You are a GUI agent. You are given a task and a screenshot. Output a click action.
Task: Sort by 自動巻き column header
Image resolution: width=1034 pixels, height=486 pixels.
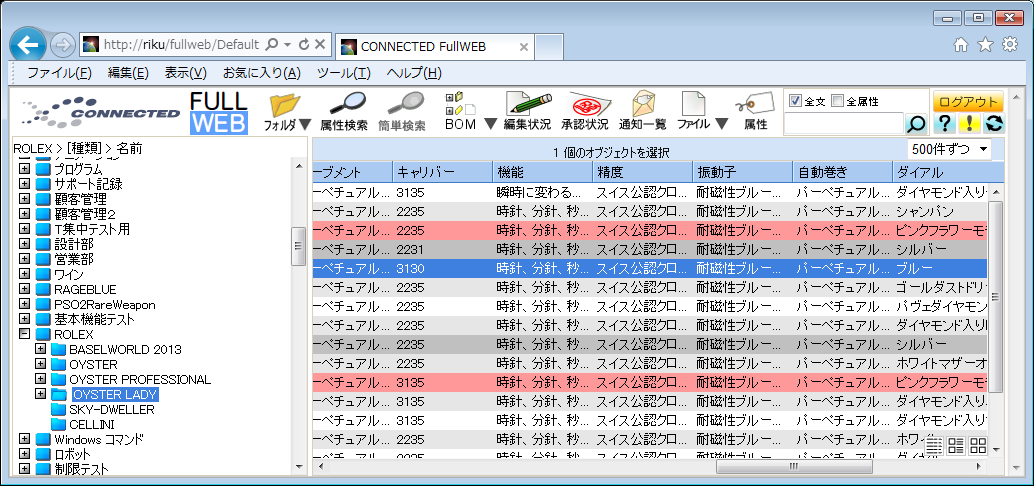click(843, 172)
